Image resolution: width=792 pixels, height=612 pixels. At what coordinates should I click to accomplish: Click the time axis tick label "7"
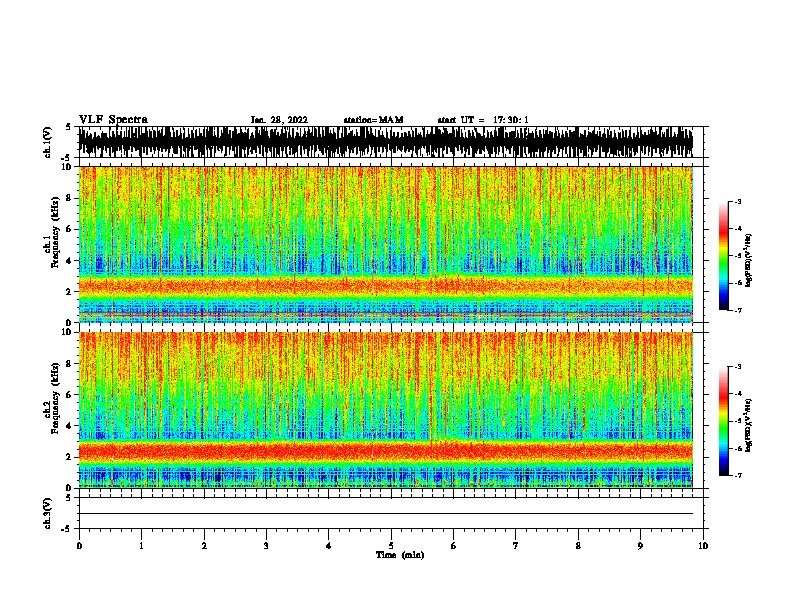click(x=516, y=545)
